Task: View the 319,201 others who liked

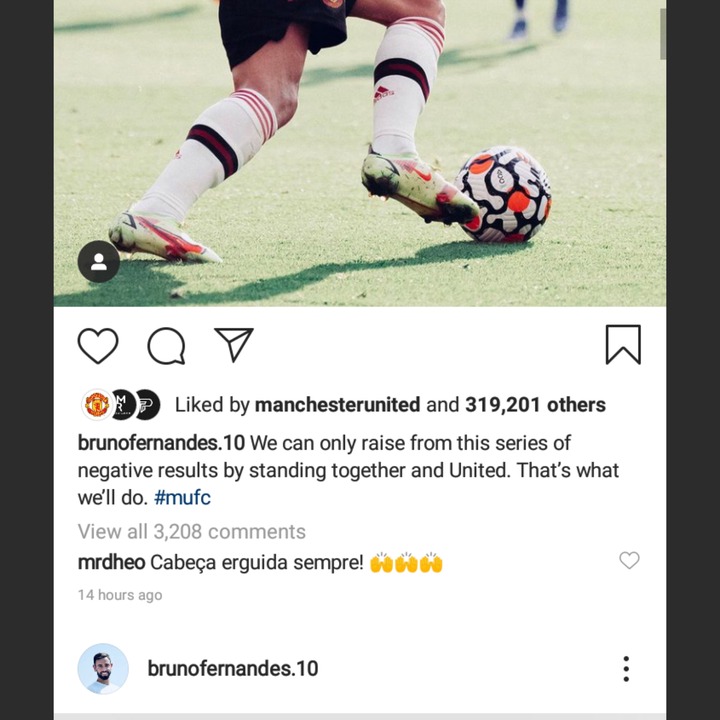Action: point(535,405)
